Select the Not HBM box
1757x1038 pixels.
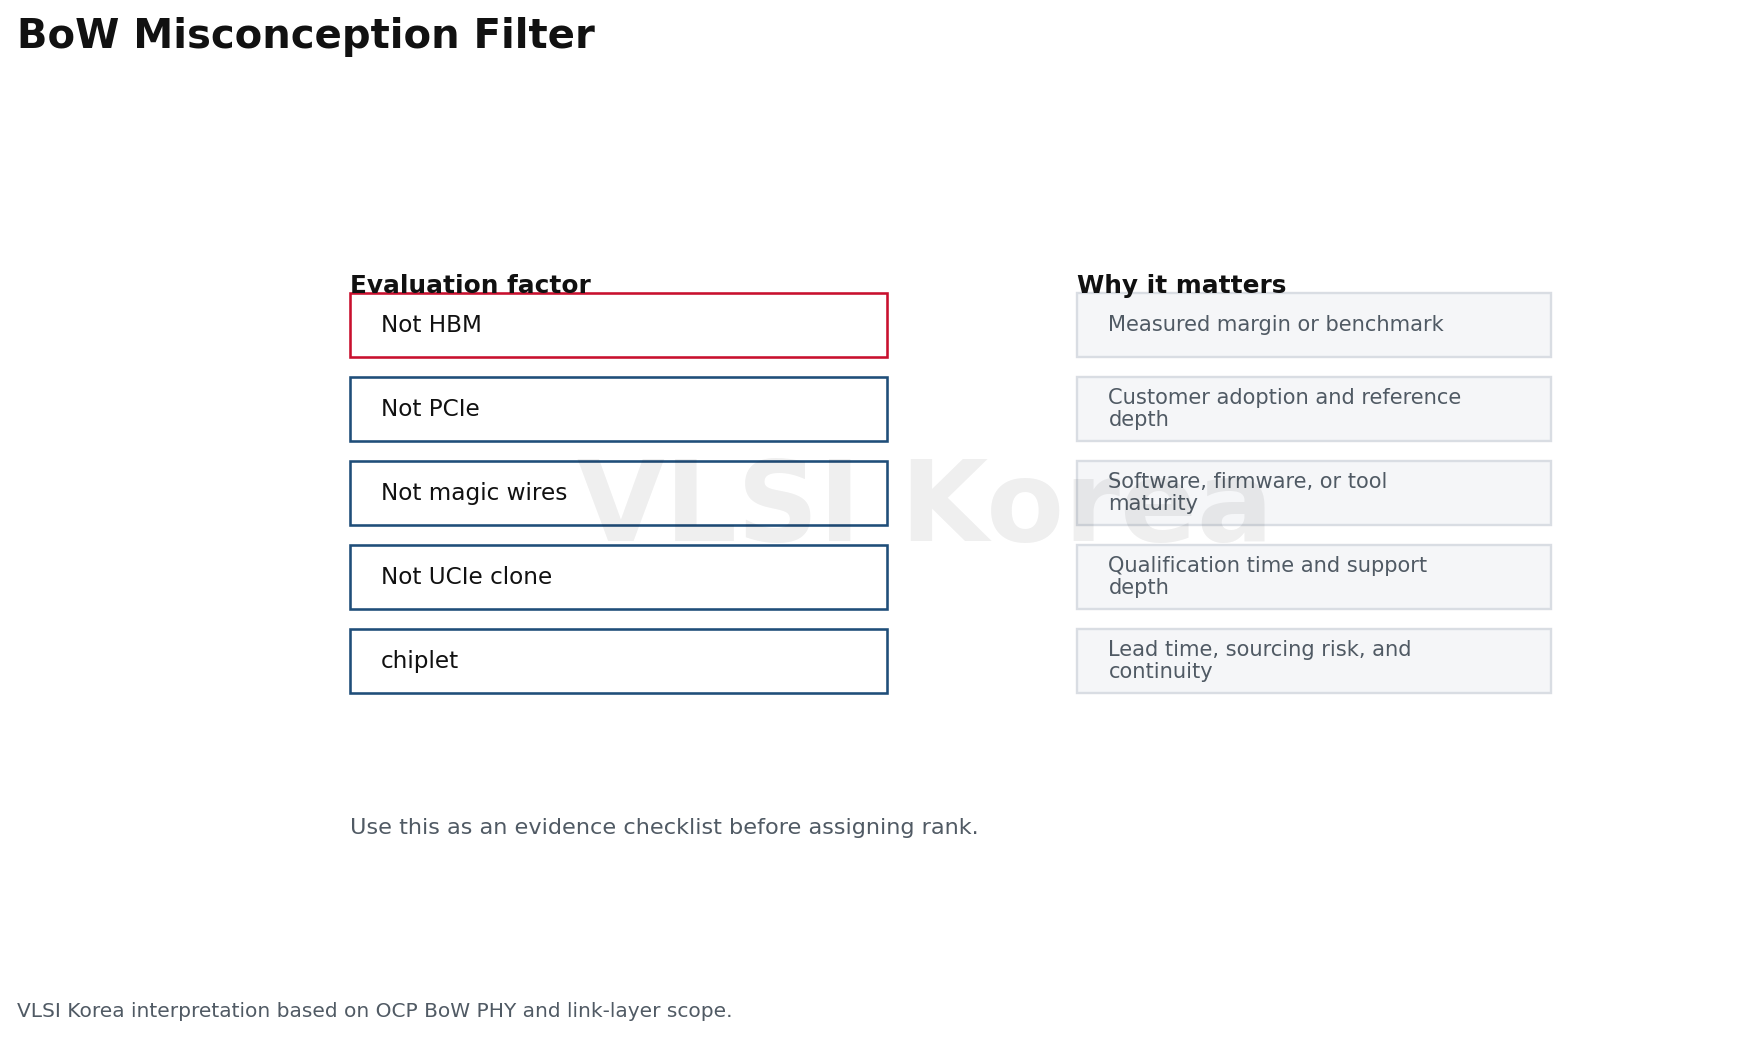[618, 325]
